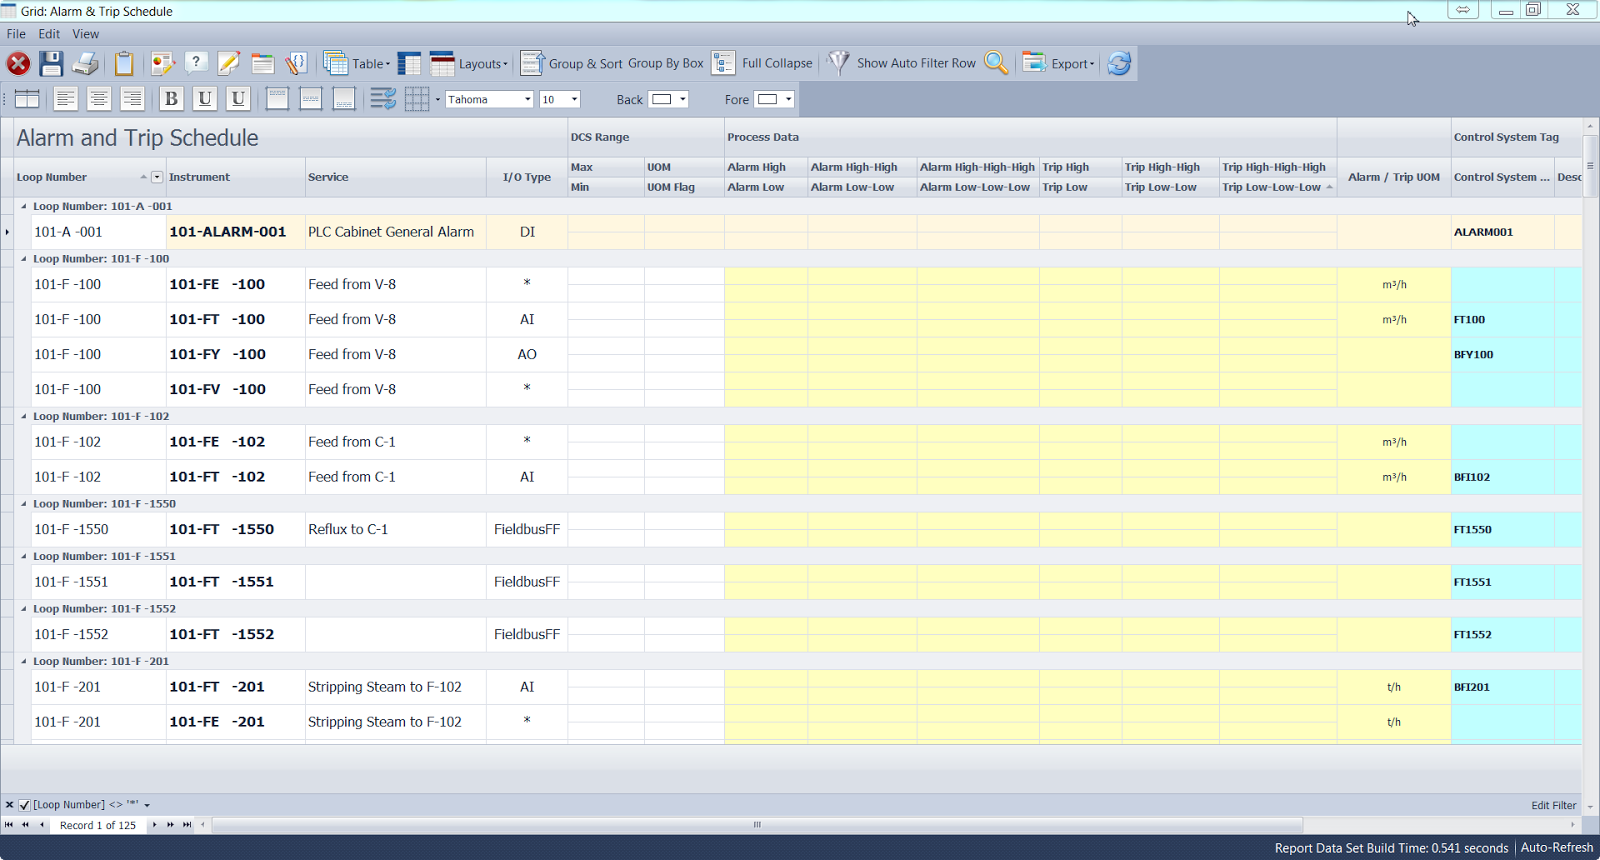The width and height of the screenshot is (1600, 860).
Task: Set vertical alignment to middle
Action: 311,99
